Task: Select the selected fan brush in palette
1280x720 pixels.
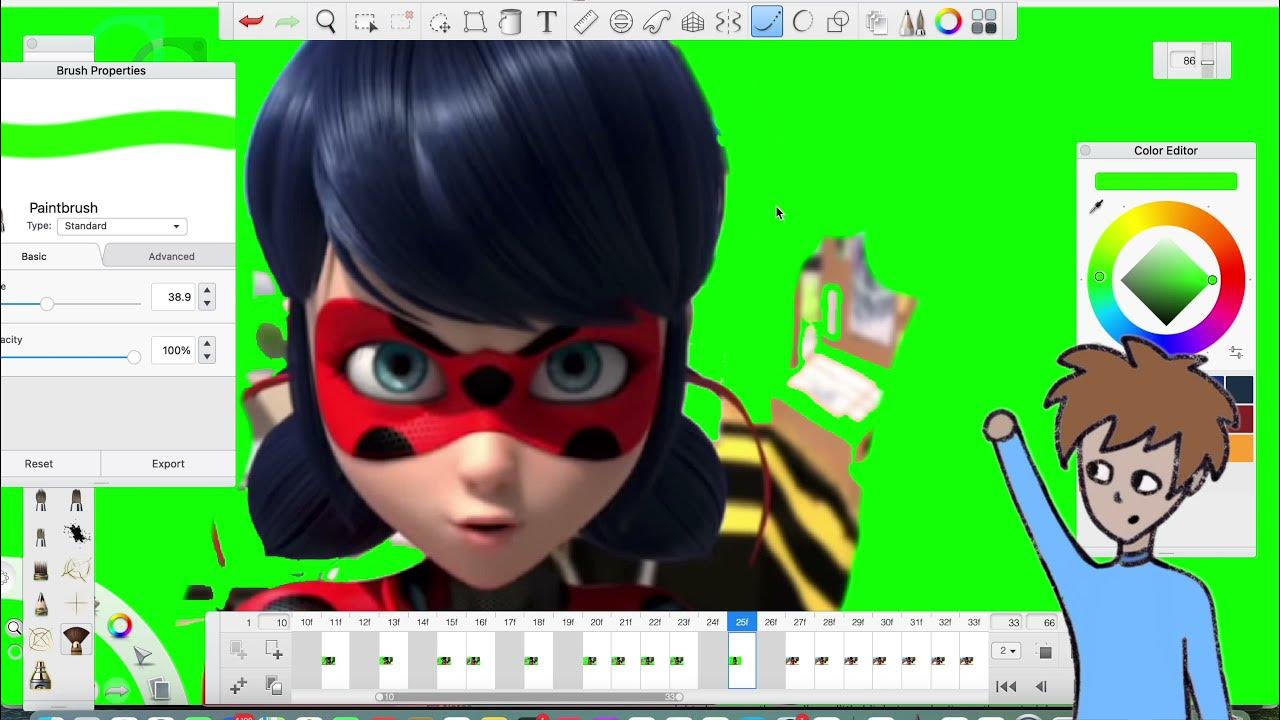Action: (x=76, y=637)
